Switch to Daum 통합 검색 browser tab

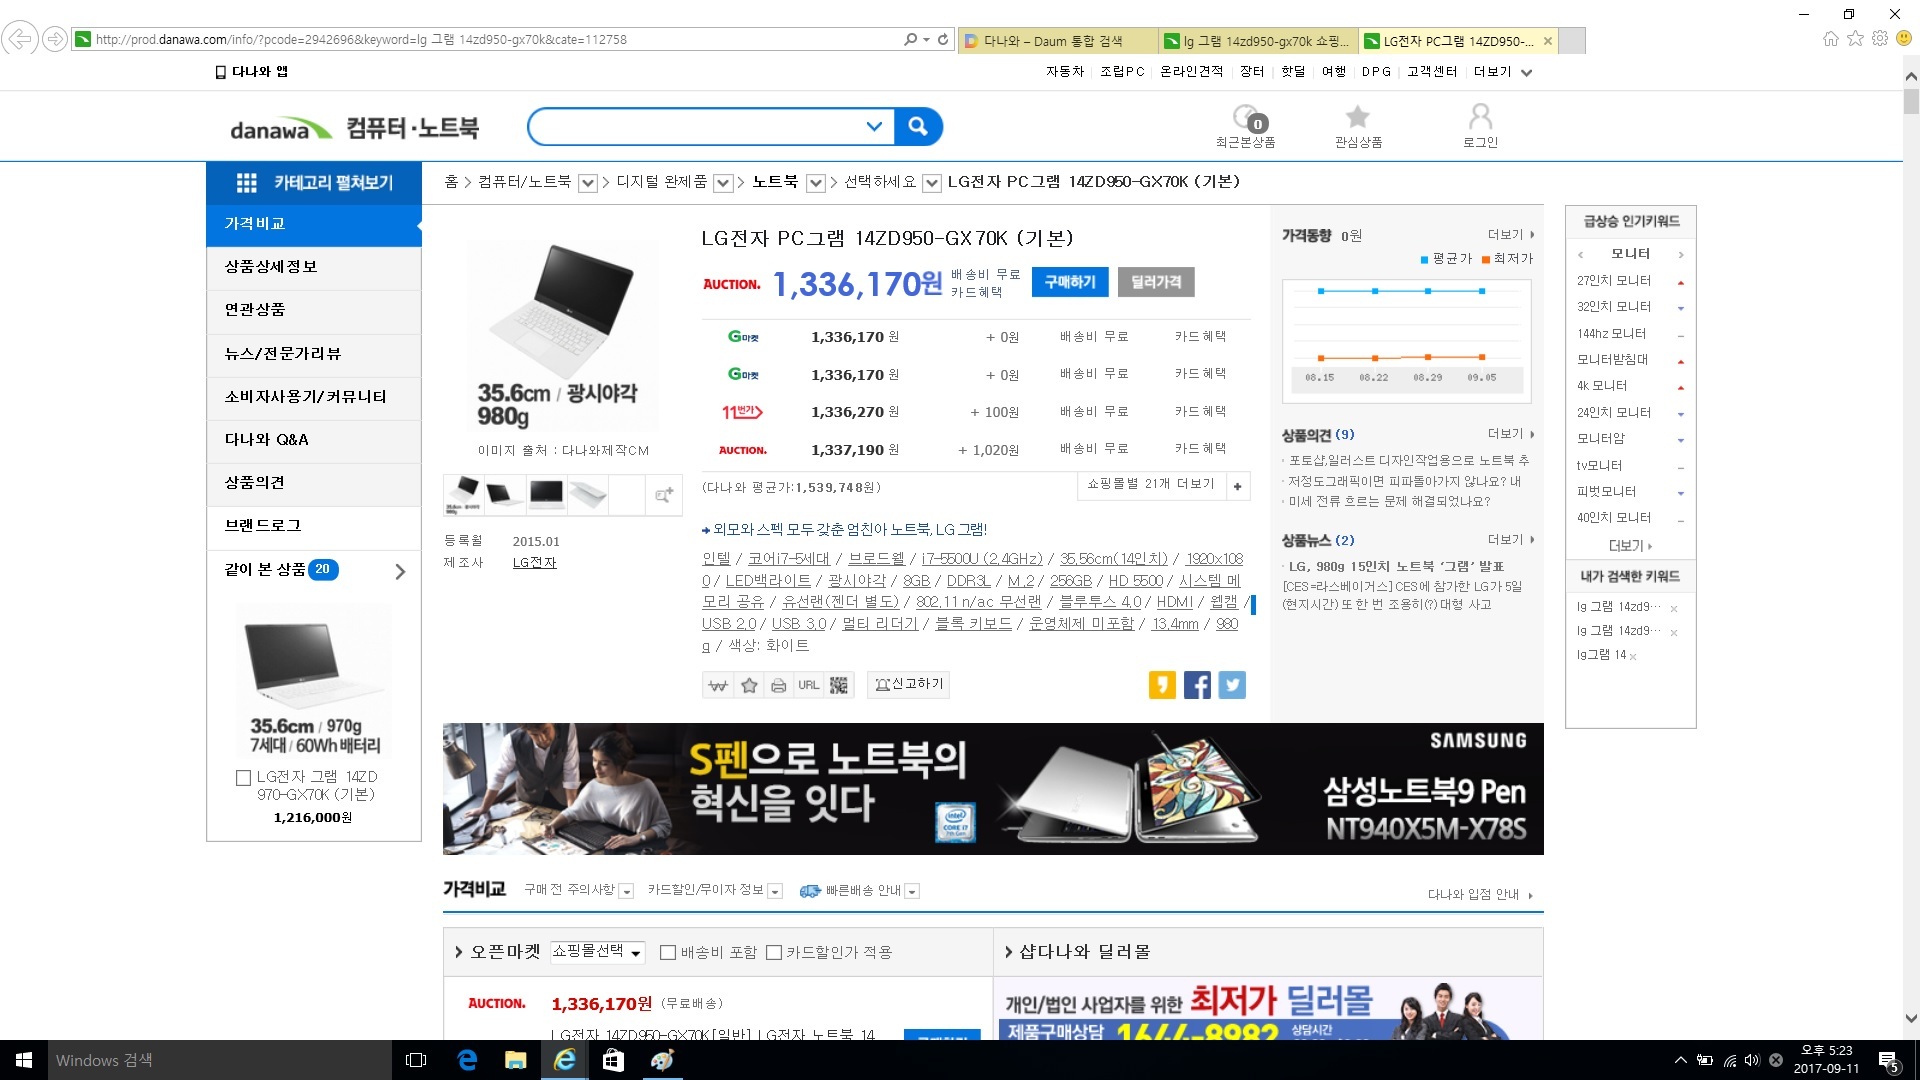coord(1056,41)
